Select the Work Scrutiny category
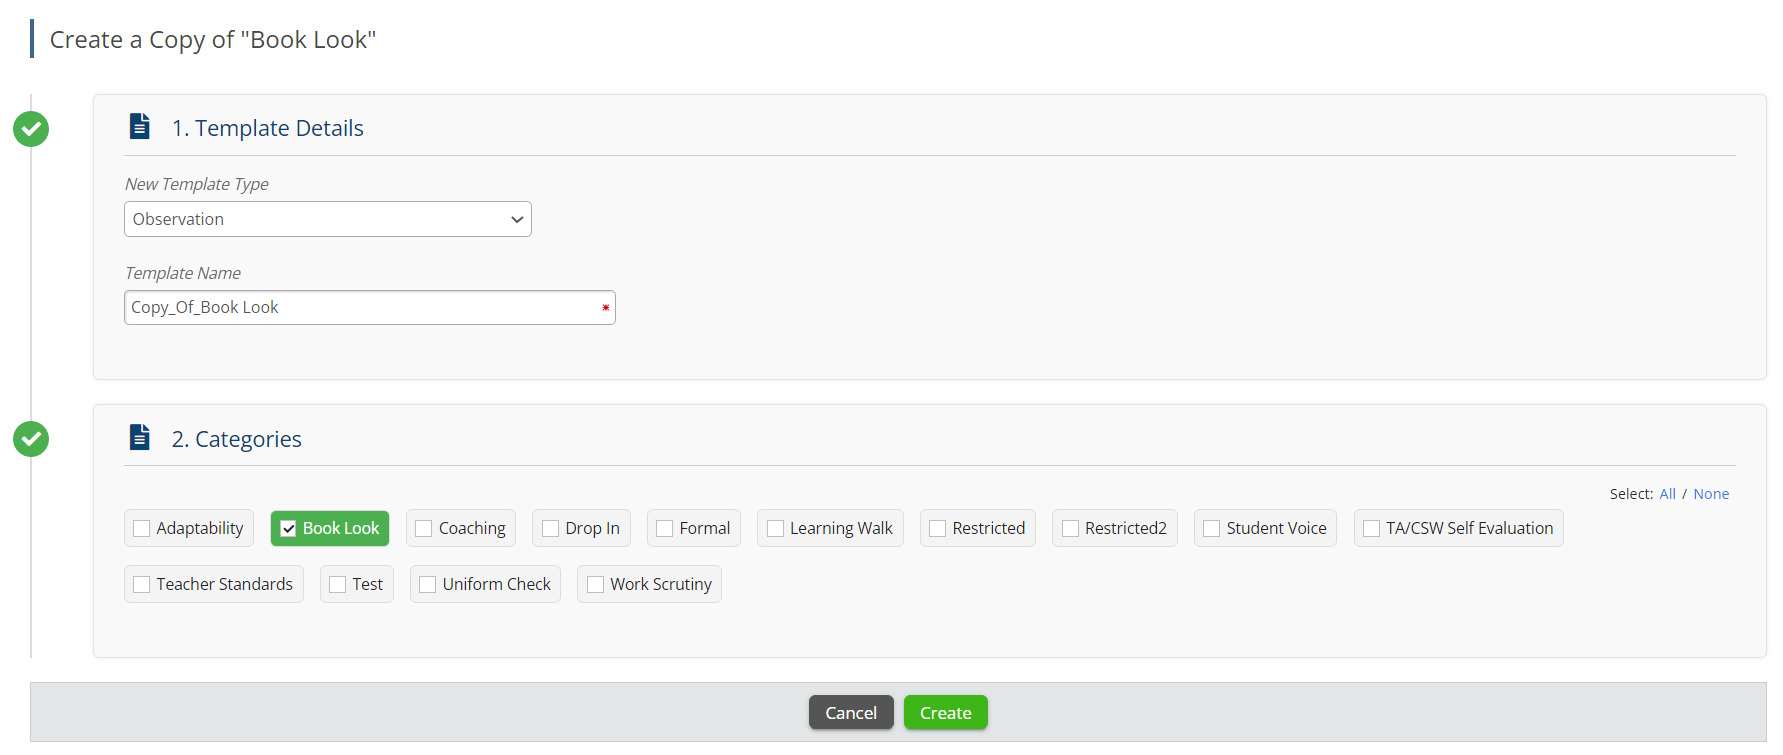Viewport: 1783px width, 755px height. coord(595,585)
